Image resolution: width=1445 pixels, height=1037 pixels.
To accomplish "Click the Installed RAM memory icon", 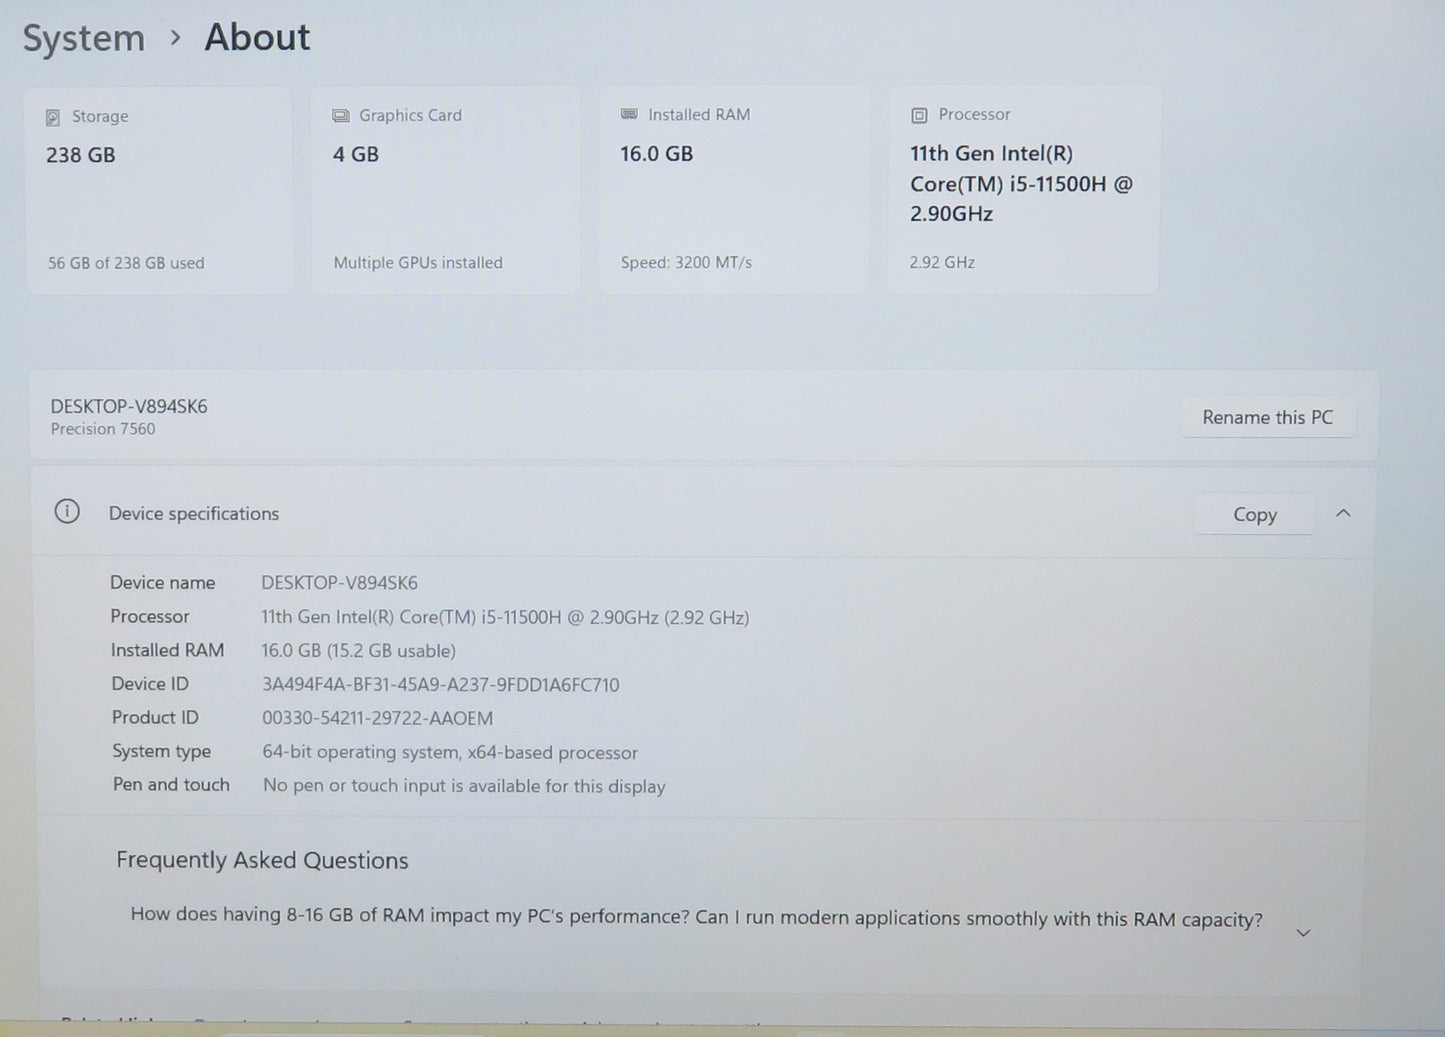I will 629,114.
